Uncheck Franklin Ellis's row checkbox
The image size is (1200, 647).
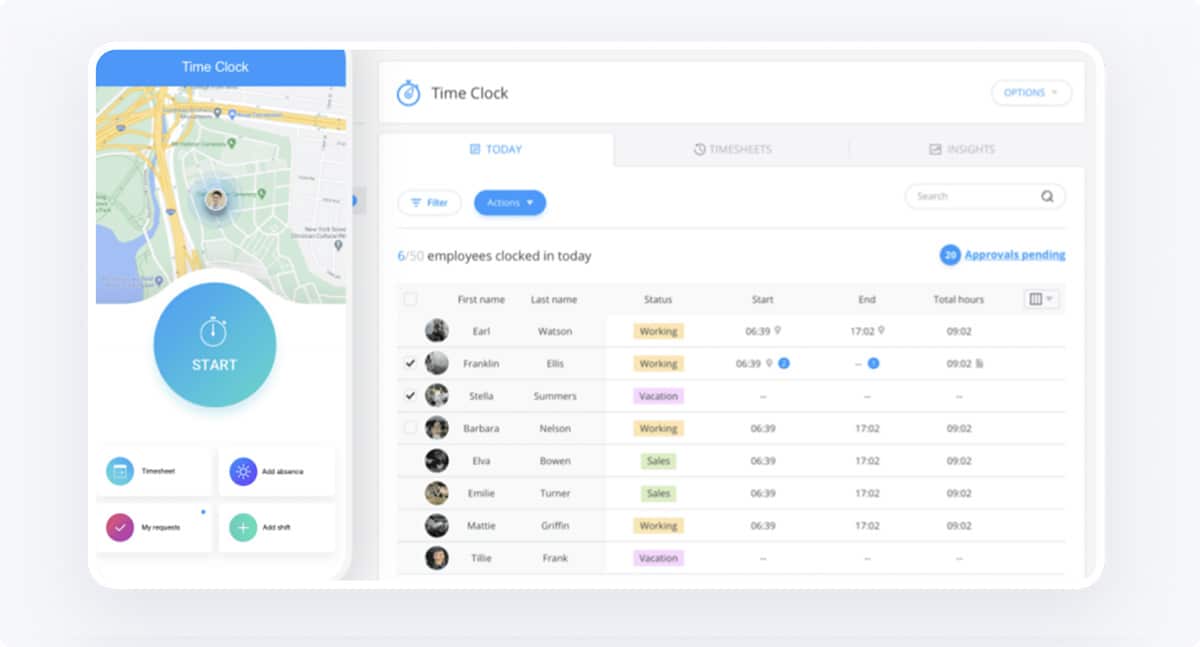click(x=410, y=363)
